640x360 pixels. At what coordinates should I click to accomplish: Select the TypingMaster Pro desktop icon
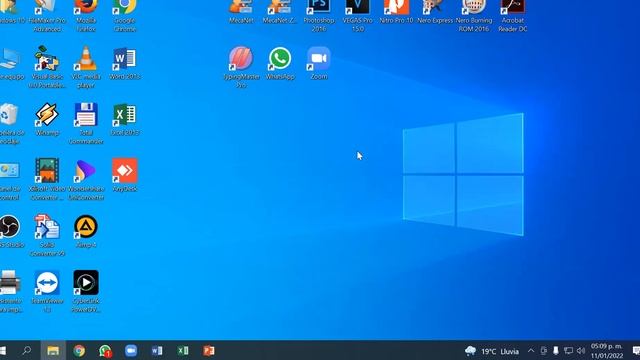(241, 67)
